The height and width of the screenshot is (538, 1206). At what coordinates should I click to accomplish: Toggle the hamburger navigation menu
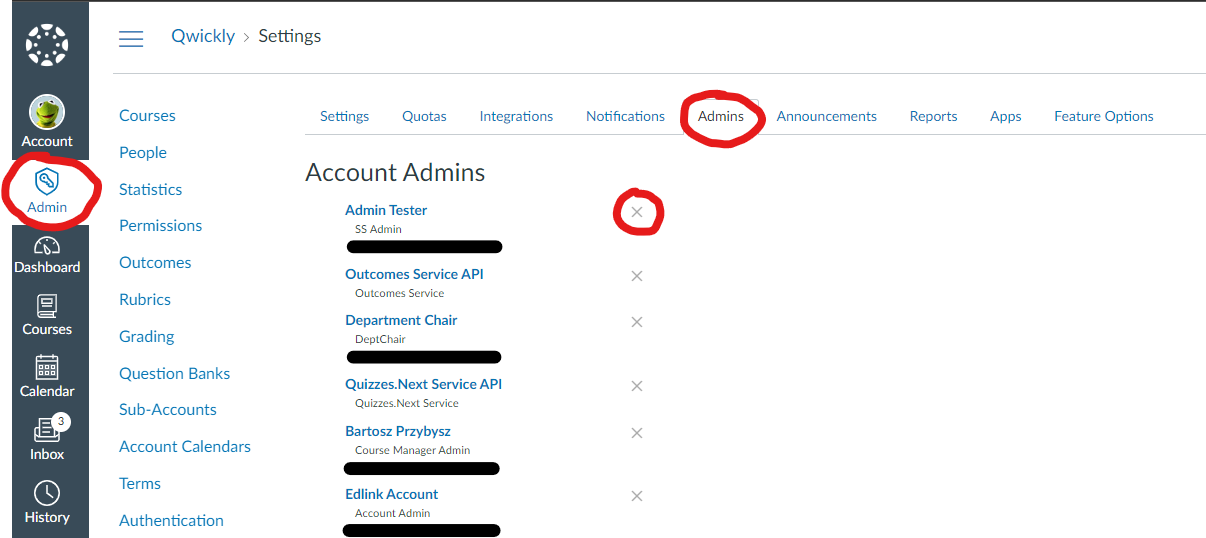[131, 38]
